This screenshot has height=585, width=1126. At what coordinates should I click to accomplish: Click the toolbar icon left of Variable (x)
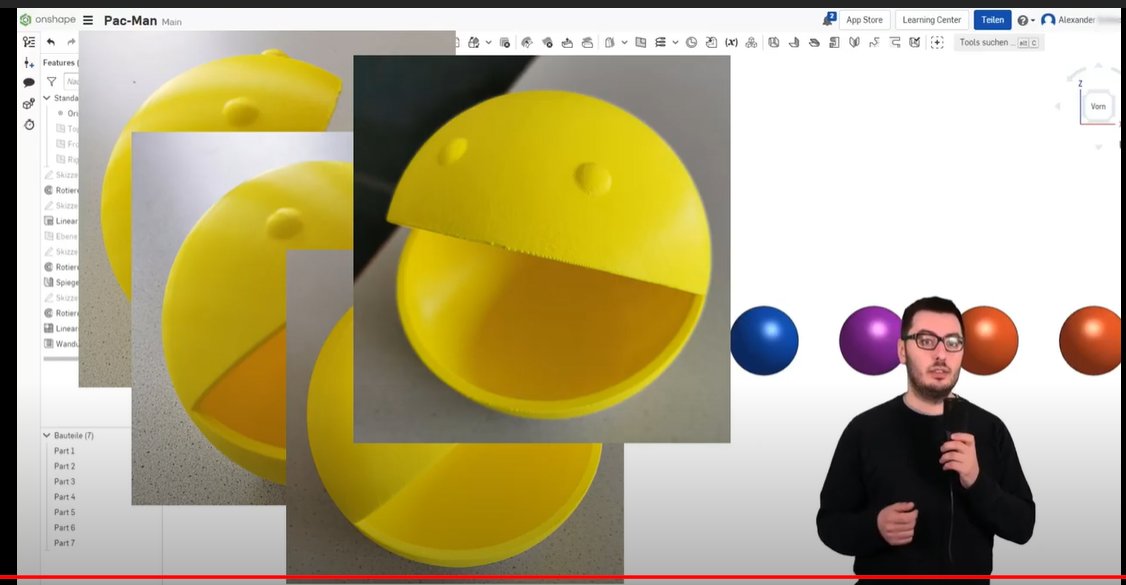(x=711, y=42)
